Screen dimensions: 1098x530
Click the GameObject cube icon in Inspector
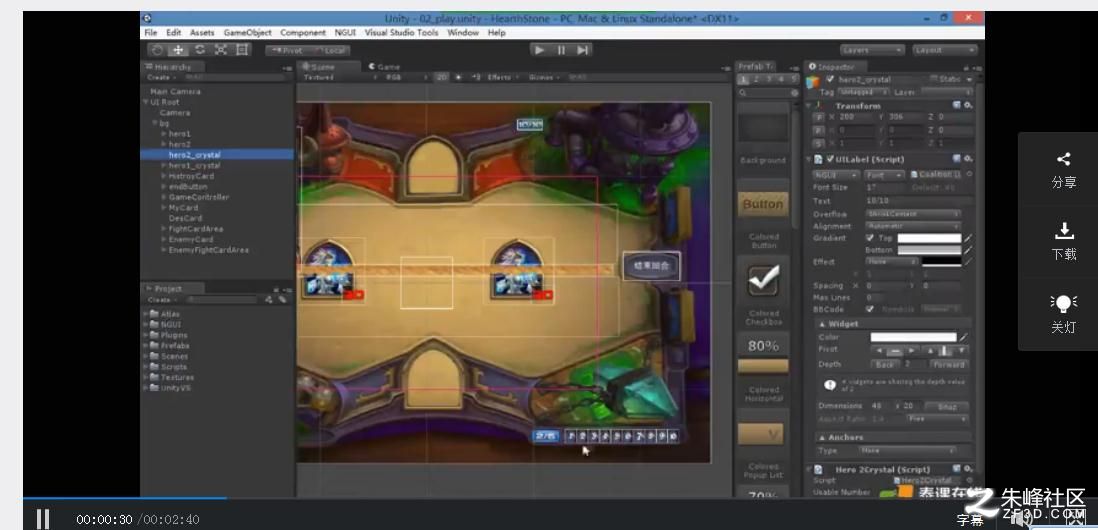tap(813, 81)
